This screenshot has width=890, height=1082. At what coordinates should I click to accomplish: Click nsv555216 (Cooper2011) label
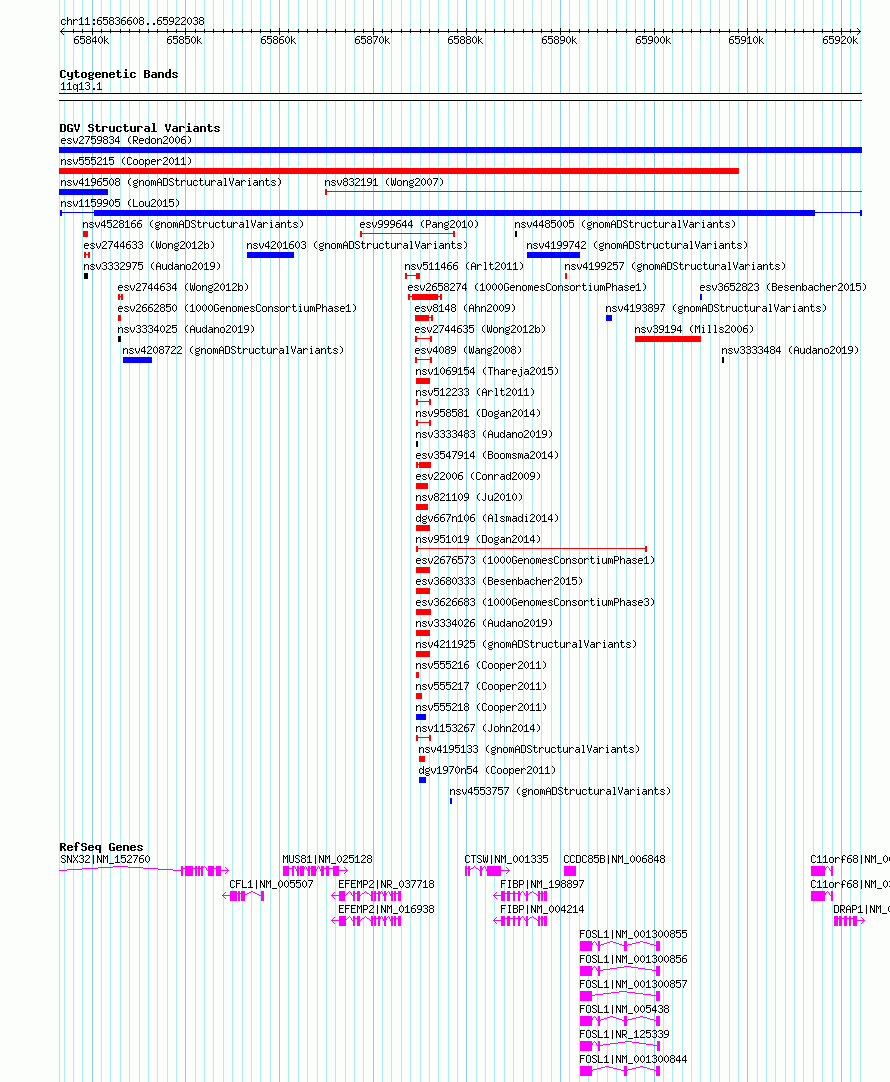click(x=482, y=665)
